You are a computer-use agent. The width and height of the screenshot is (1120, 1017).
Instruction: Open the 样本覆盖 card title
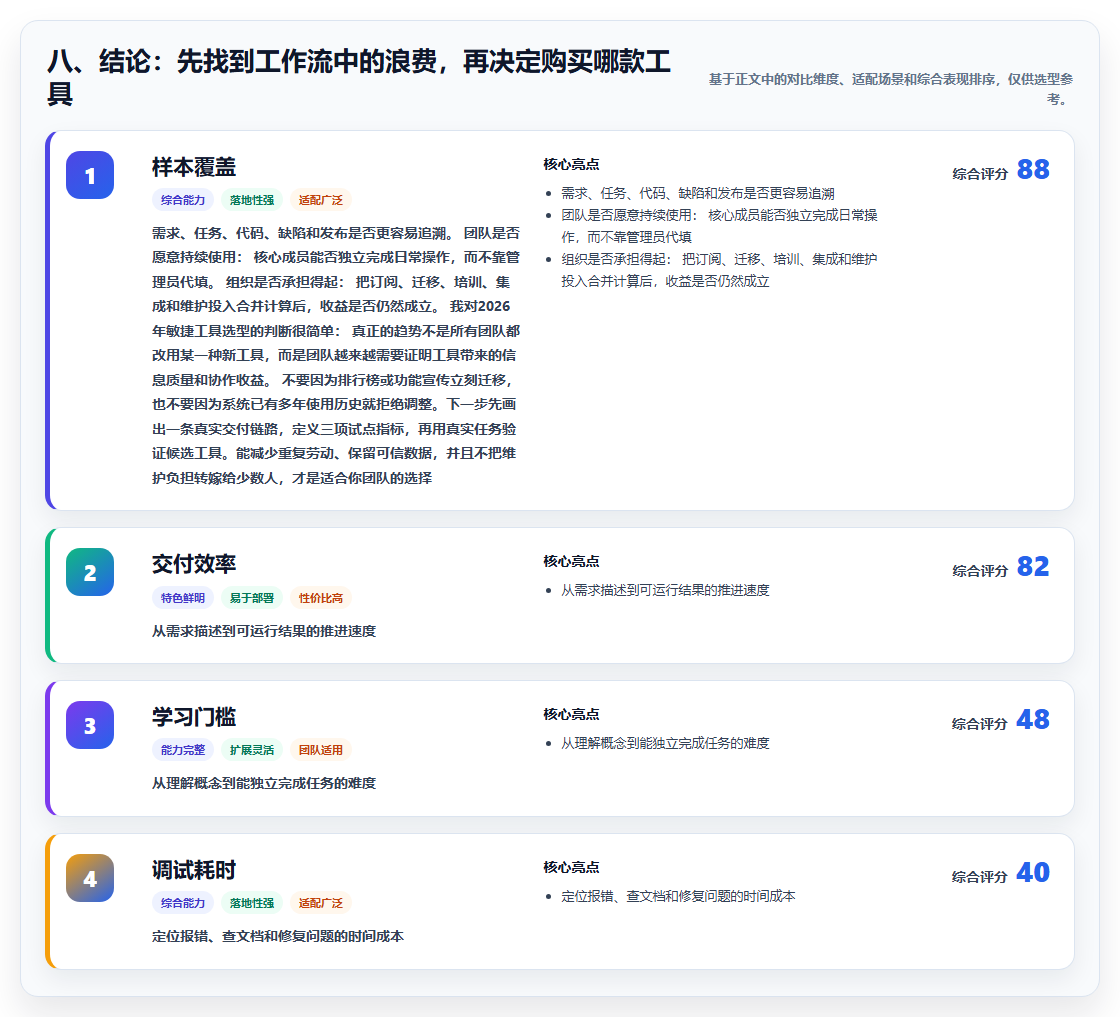tap(194, 167)
